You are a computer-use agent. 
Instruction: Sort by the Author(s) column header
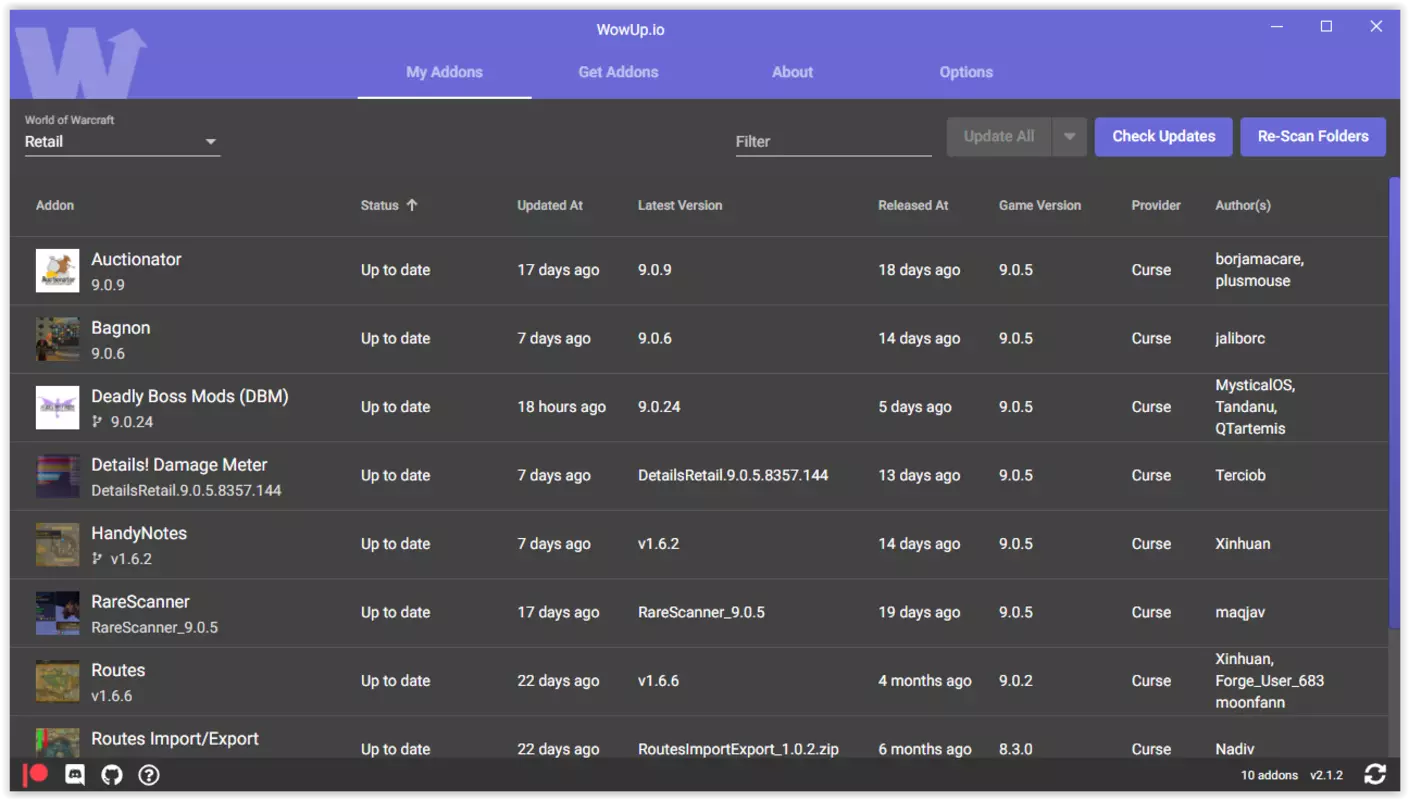[x=1243, y=205]
